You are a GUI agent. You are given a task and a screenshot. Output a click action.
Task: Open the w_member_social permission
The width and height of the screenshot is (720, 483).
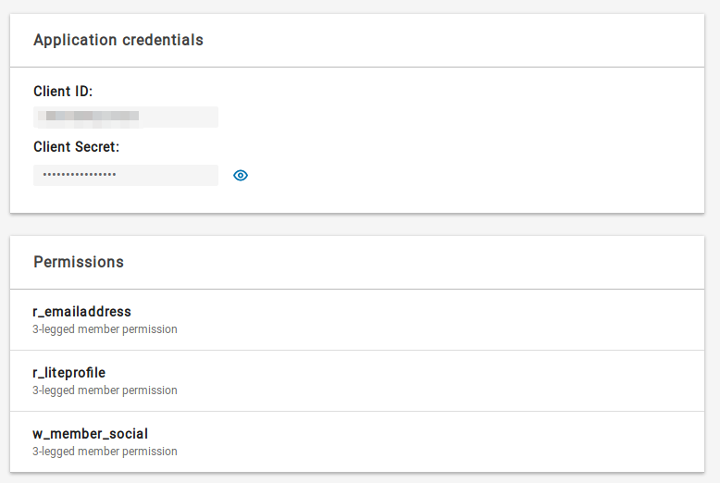[x=90, y=434]
